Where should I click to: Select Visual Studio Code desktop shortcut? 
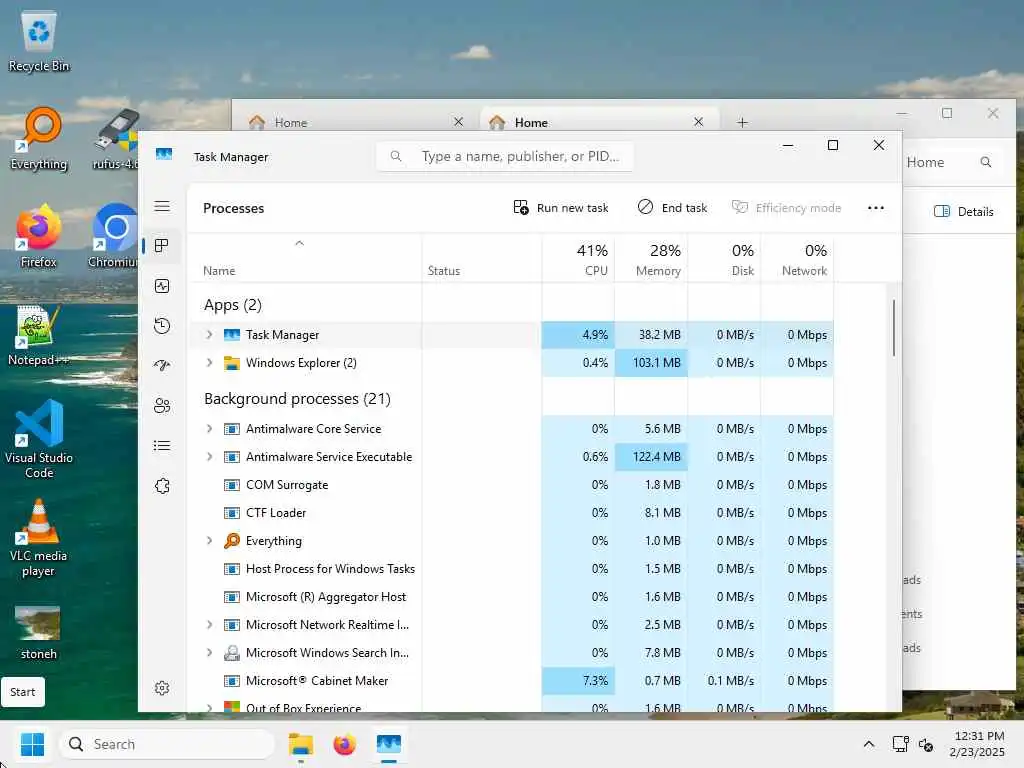point(39,440)
